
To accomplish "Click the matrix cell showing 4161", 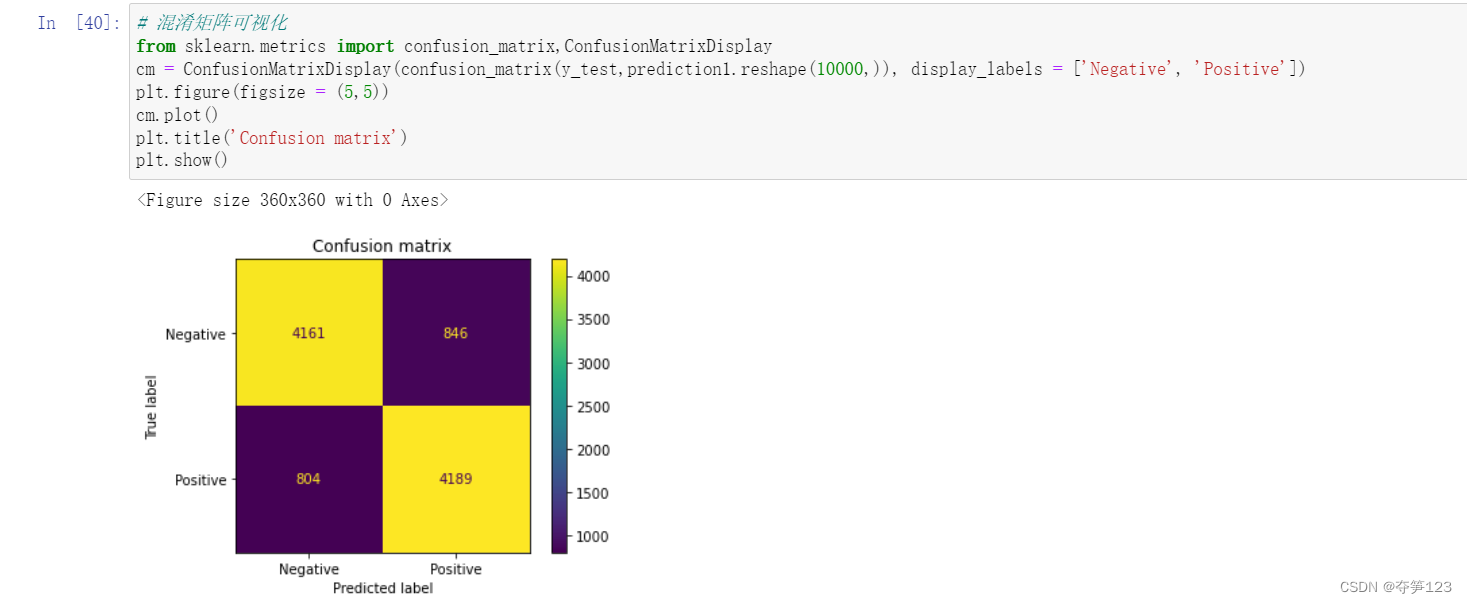I will (309, 332).
